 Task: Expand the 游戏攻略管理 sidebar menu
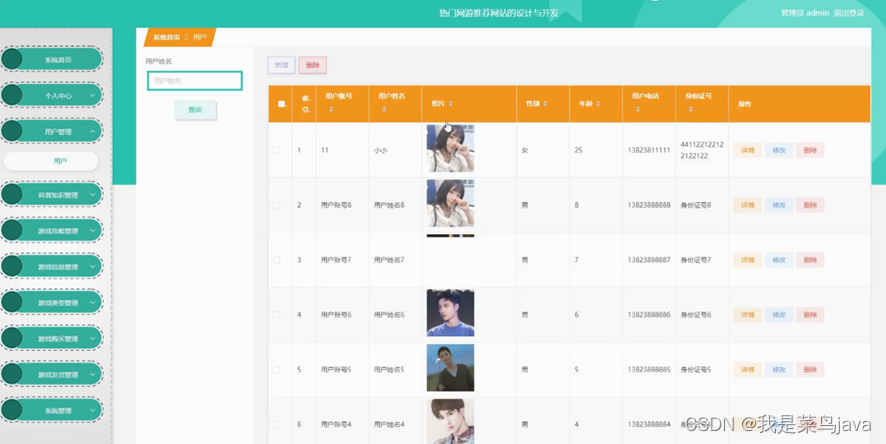click(52, 230)
